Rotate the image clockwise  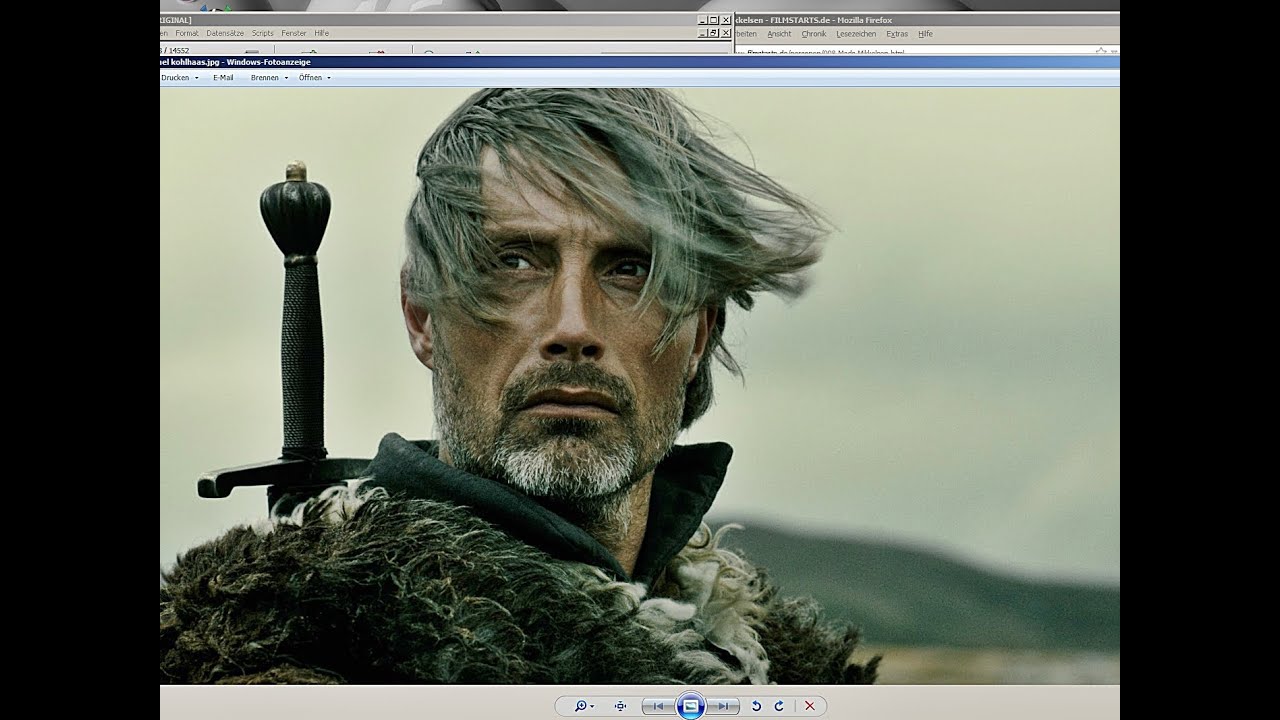click(779, 706)
